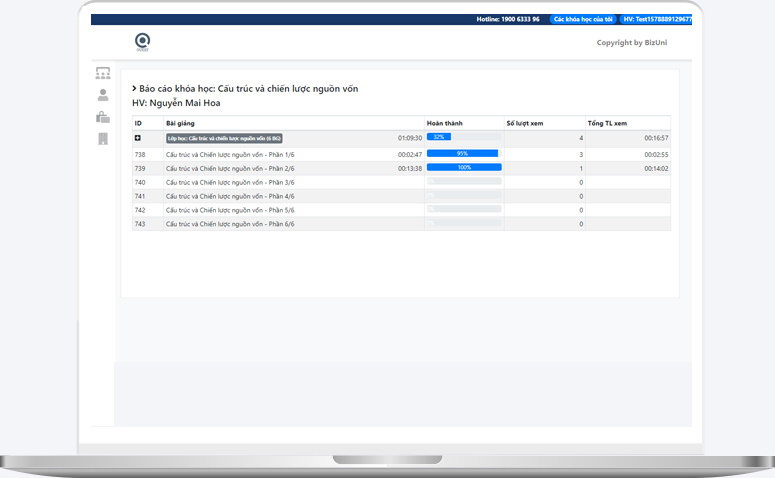Image resolution: width=775 pixels, height=478 pixels.
Task: Click the BizUni logo icon
Action: tap(142, 41)
